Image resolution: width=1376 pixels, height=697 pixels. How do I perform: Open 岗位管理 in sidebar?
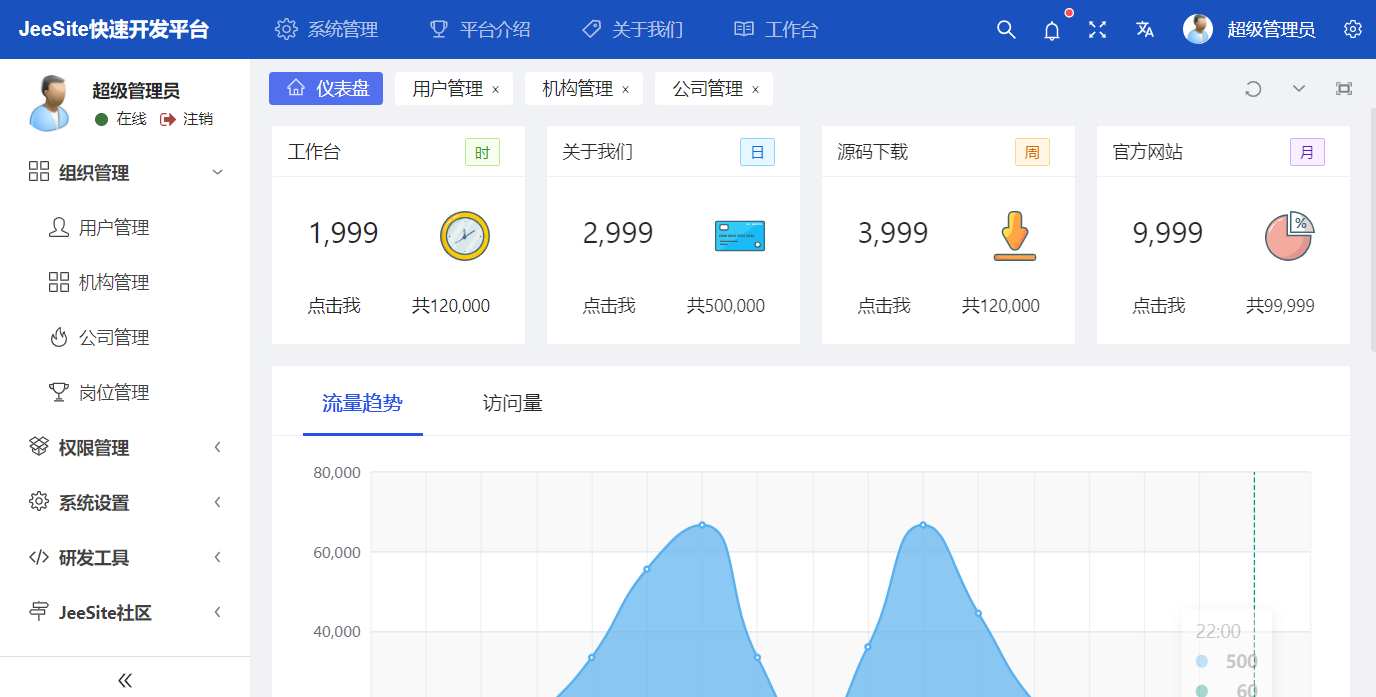[x=125, y=393]
